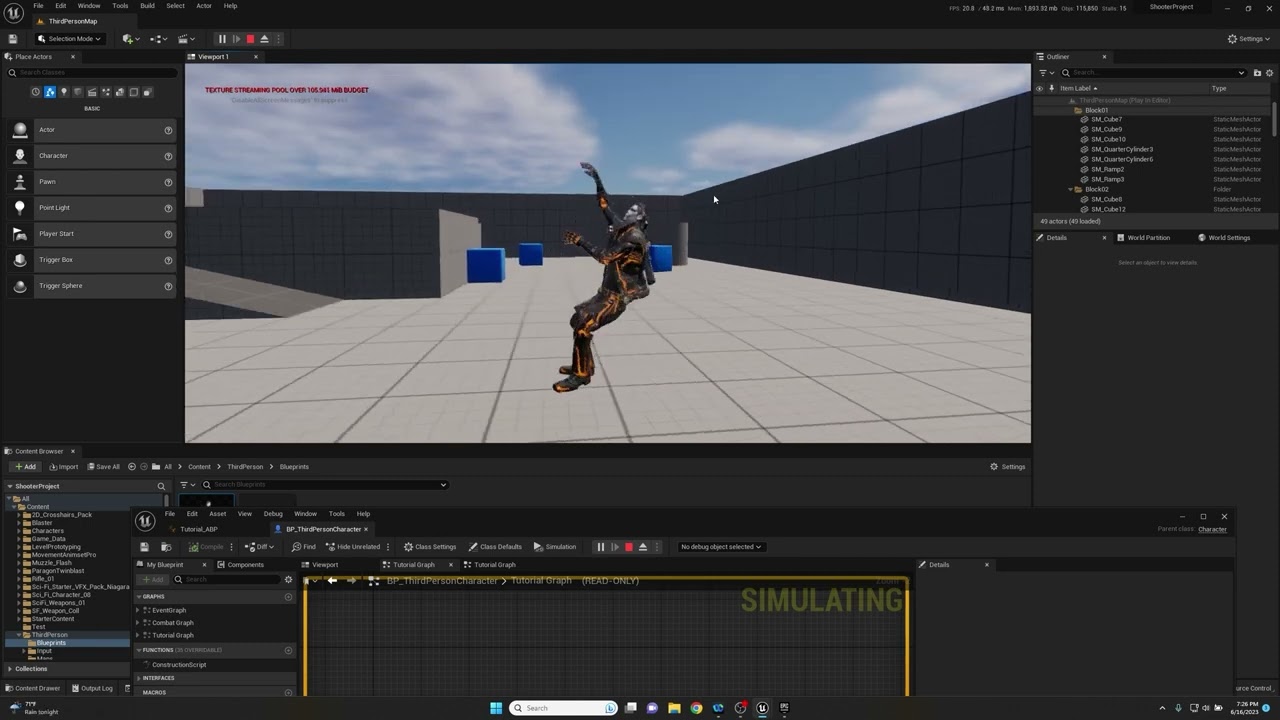Open the Content Drawer
Viewport: 1280px width, 720px height.
(x=32, y=688)
